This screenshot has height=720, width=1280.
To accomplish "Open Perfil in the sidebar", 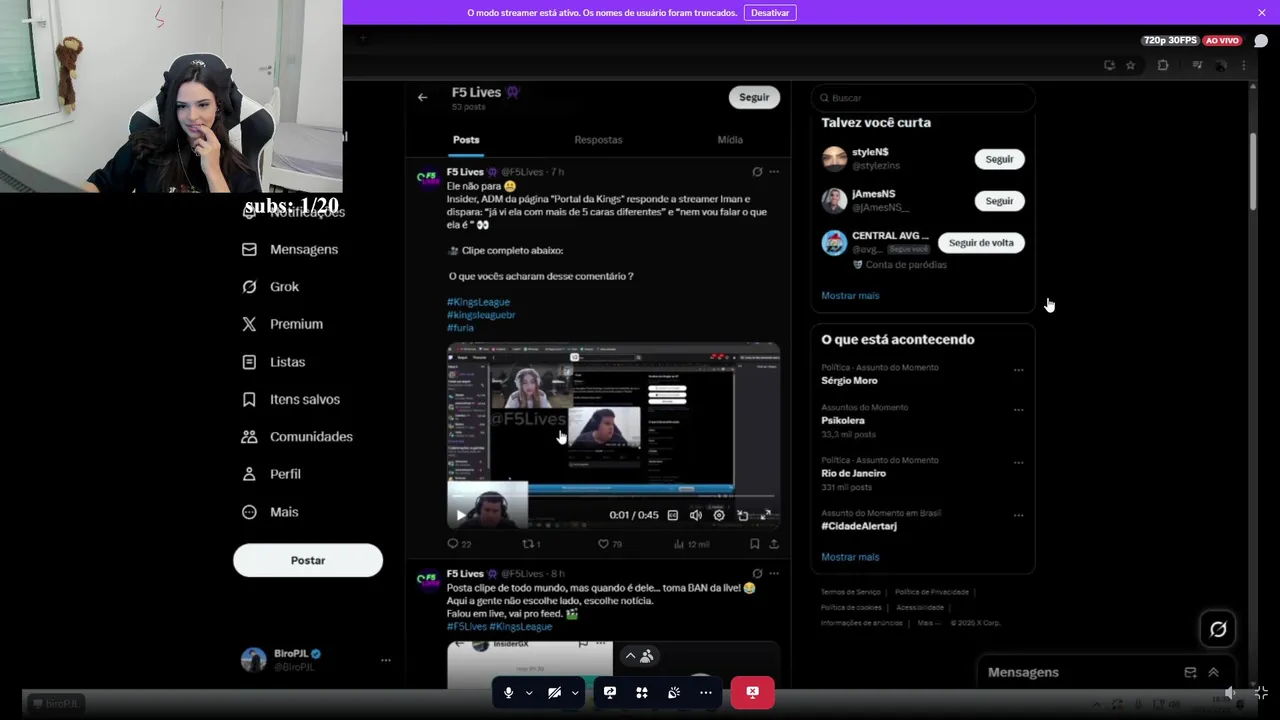I will 271,474.
